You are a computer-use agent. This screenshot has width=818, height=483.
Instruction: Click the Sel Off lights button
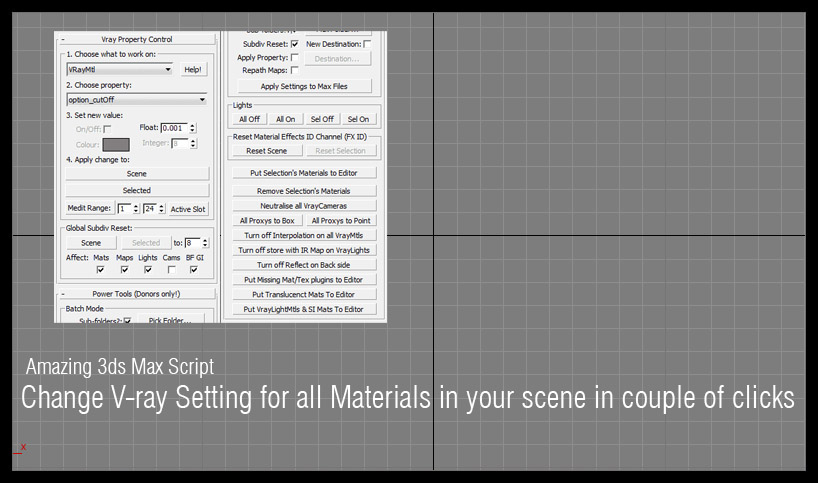[322, 119]
